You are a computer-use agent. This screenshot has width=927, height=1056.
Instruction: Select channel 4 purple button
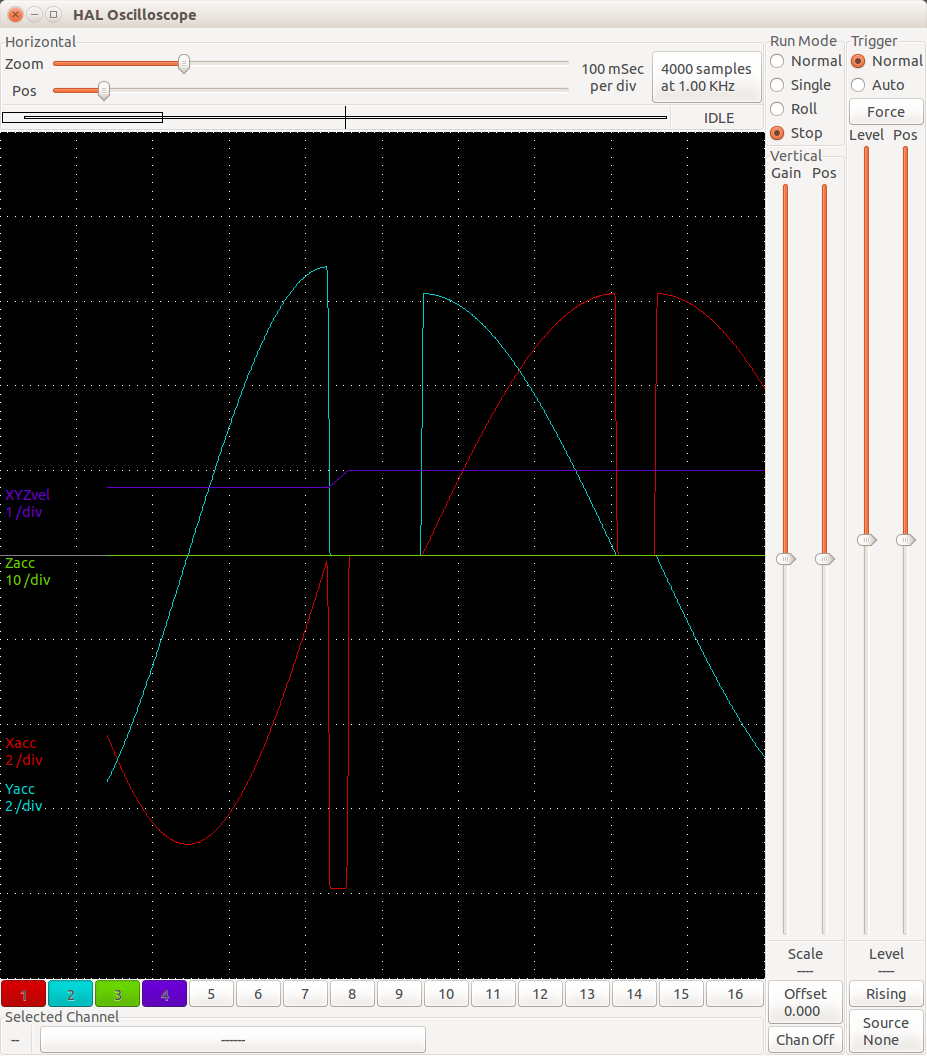click(x=165, y=994)
